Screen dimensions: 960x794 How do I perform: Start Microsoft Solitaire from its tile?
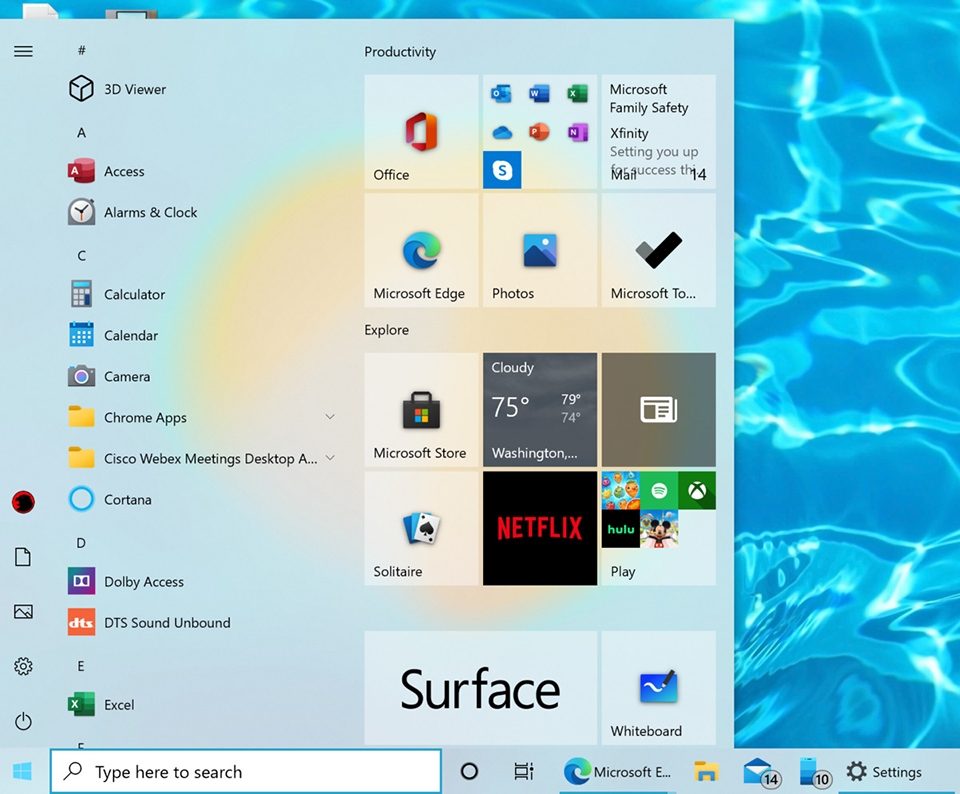(x=421, y=528)
